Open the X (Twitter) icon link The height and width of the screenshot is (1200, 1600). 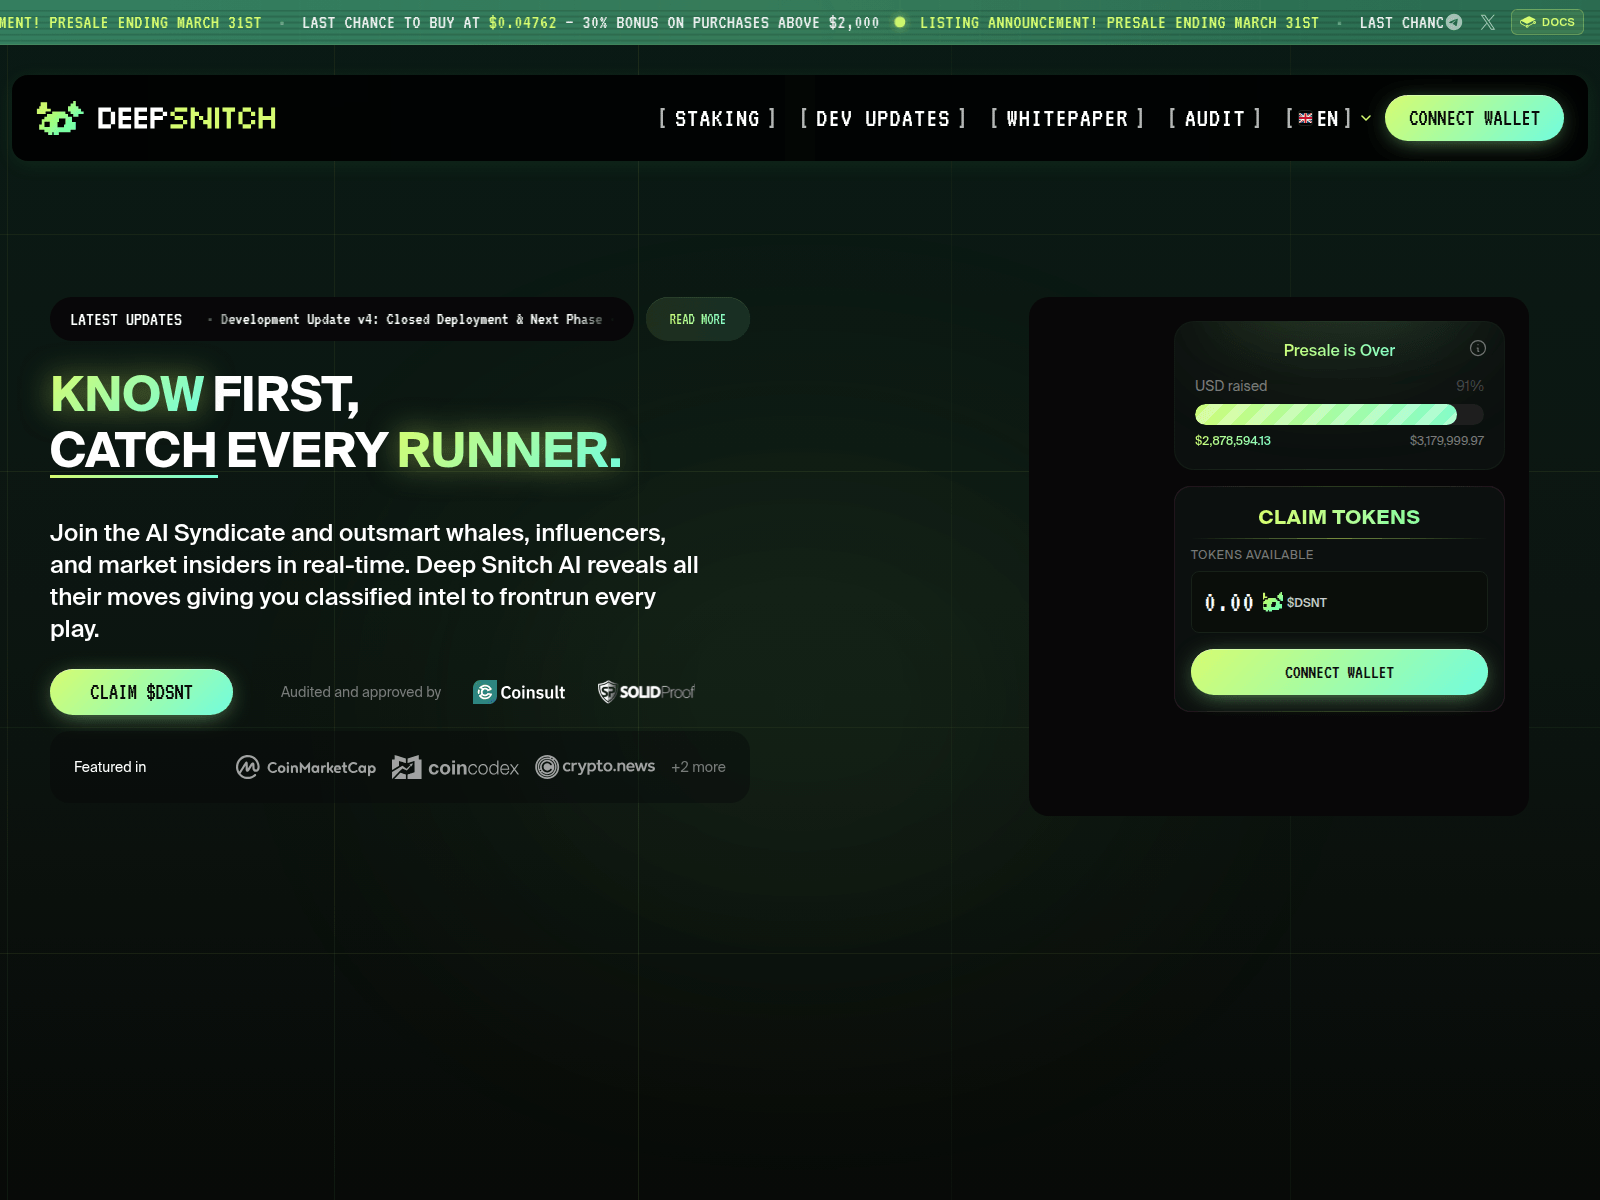1488,22
